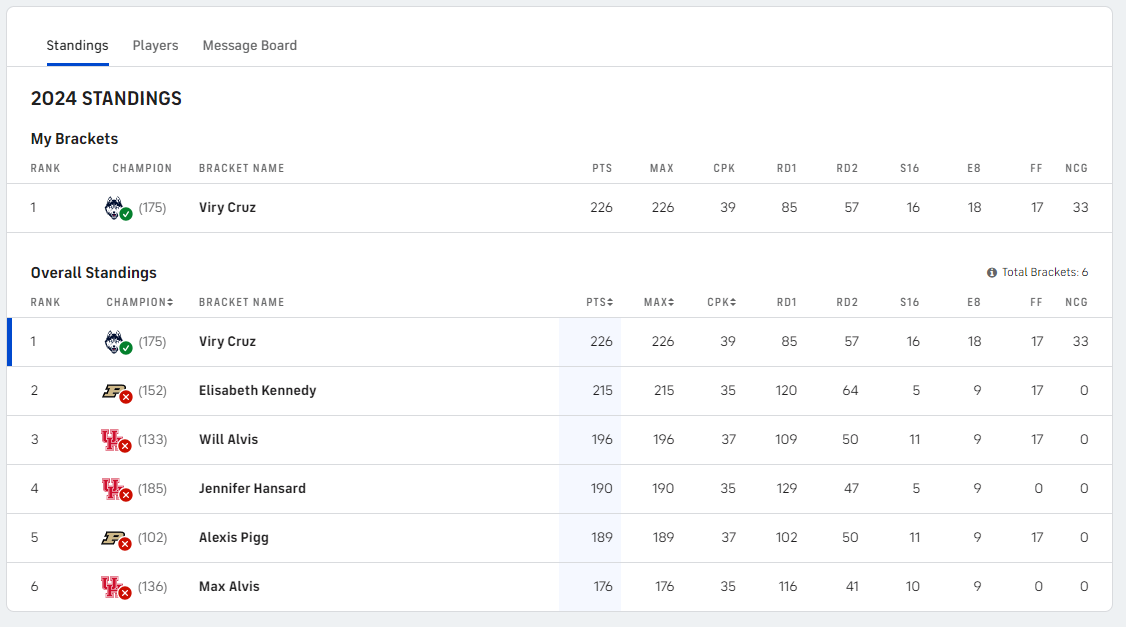
Task: Click Houston logo in Jennifer Hansard row
Action: [x=112, y=489]
